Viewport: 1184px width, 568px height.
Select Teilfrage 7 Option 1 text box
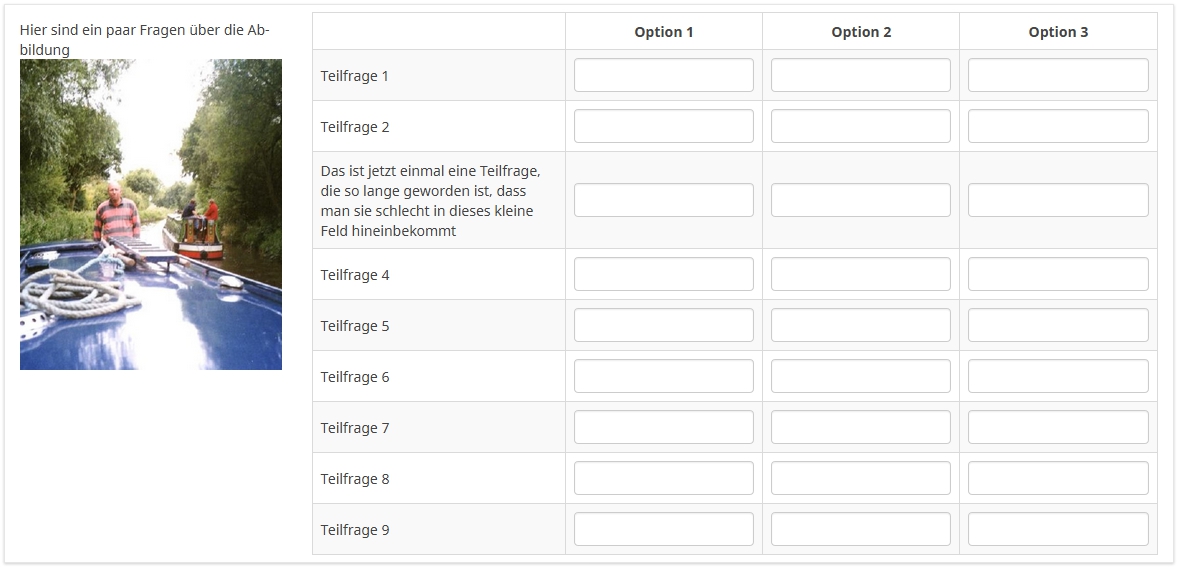pos(663,427)
